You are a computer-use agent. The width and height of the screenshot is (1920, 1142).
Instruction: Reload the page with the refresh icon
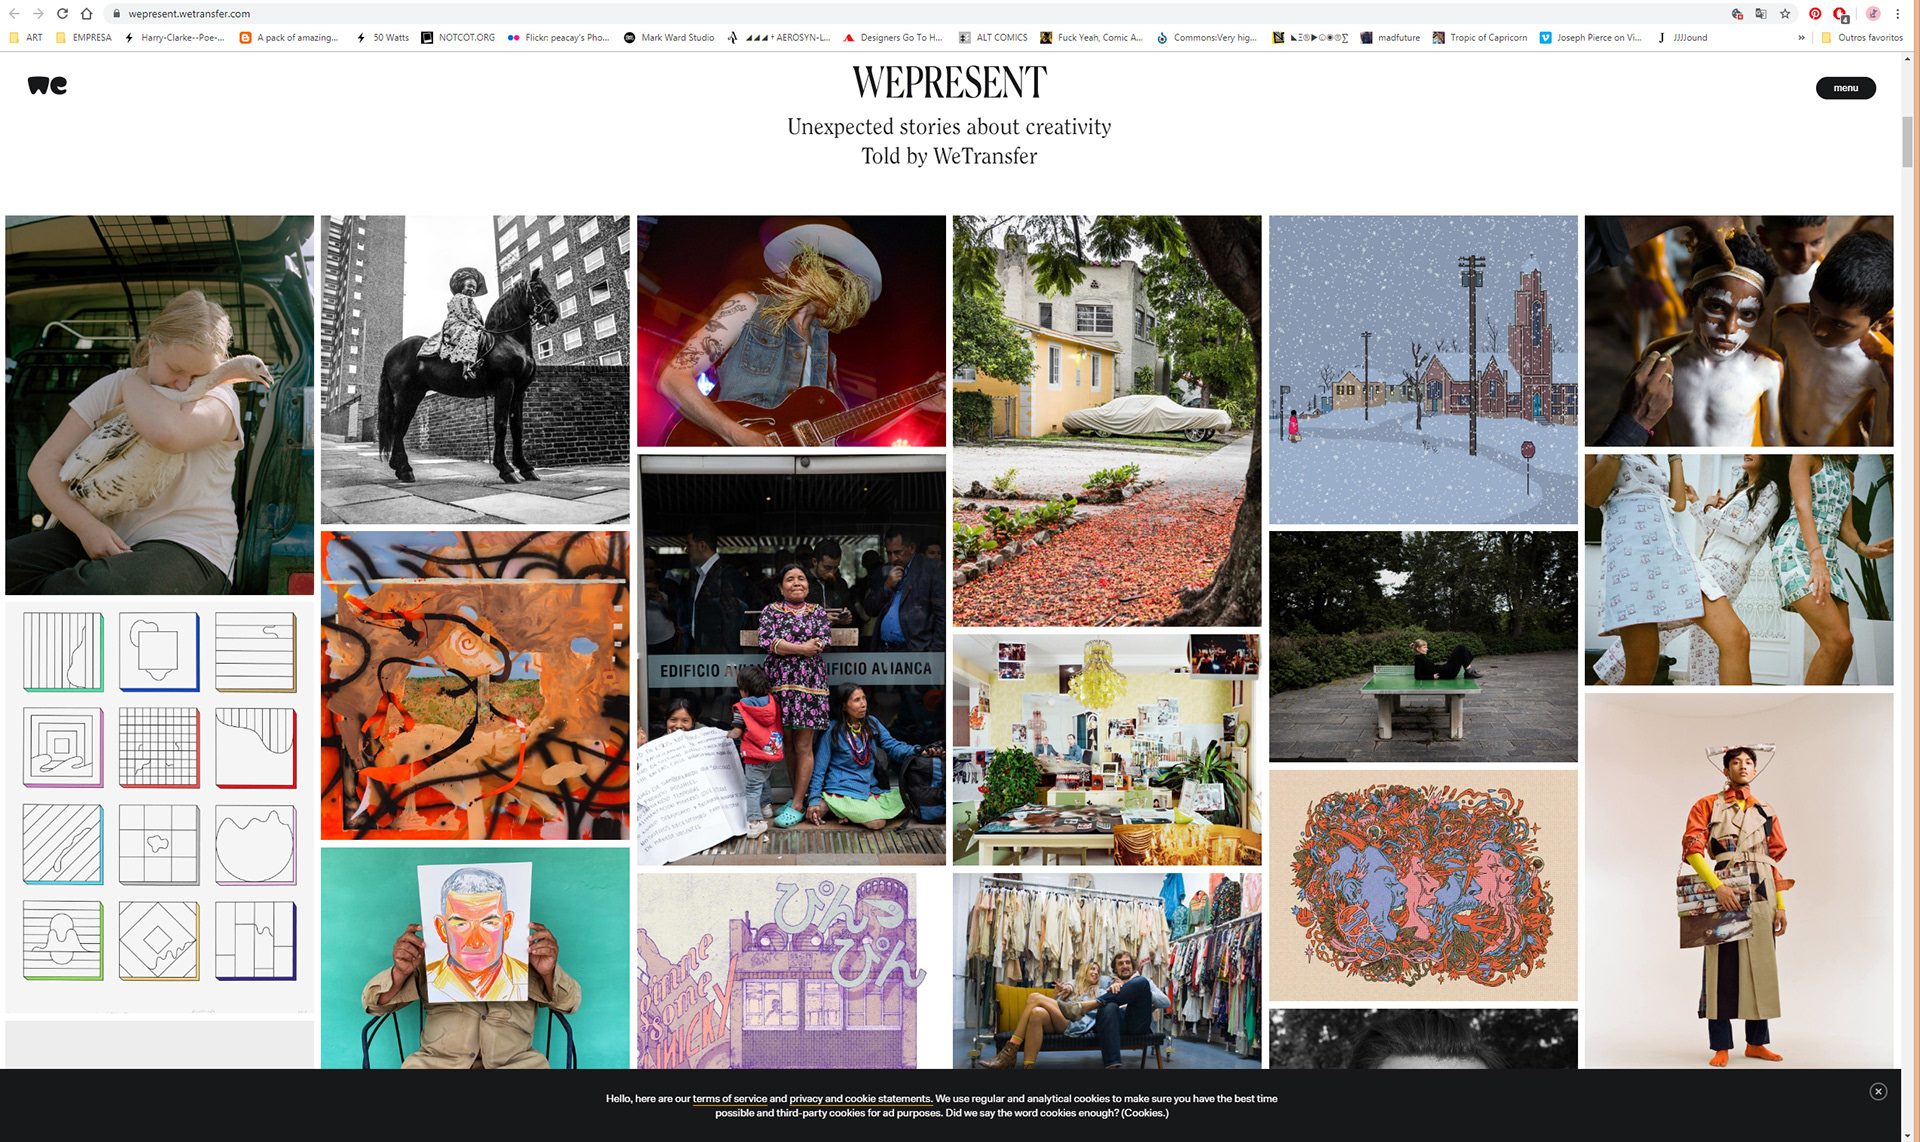point(62,14)
